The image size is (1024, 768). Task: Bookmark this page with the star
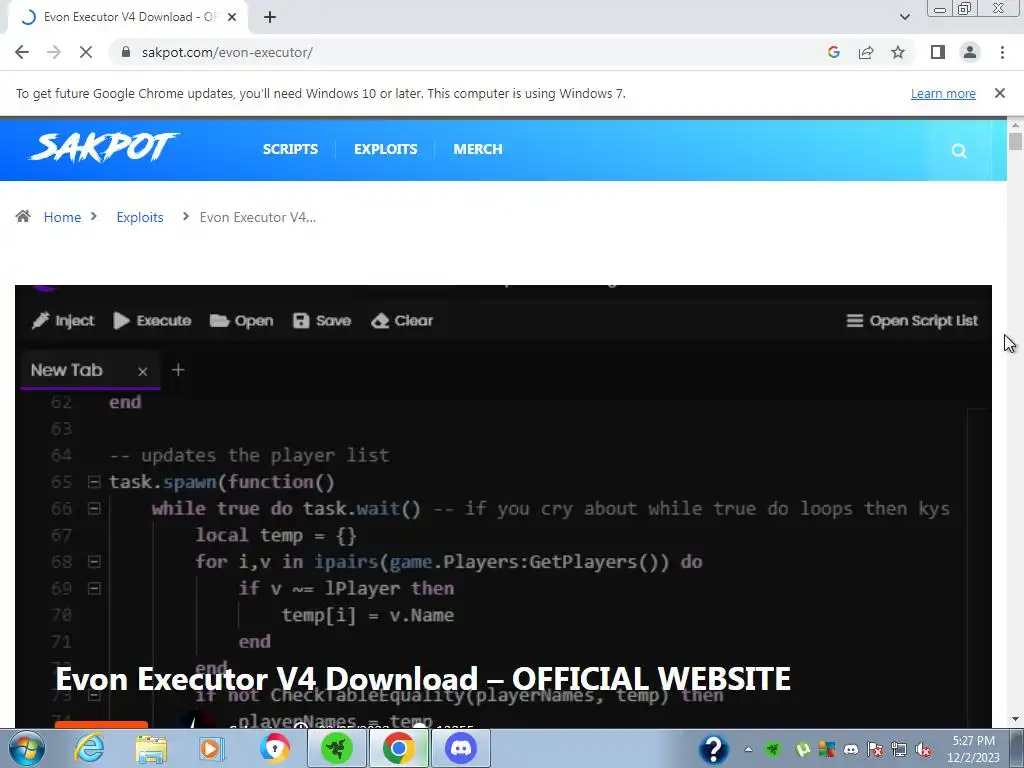click(x=898, y=52)
